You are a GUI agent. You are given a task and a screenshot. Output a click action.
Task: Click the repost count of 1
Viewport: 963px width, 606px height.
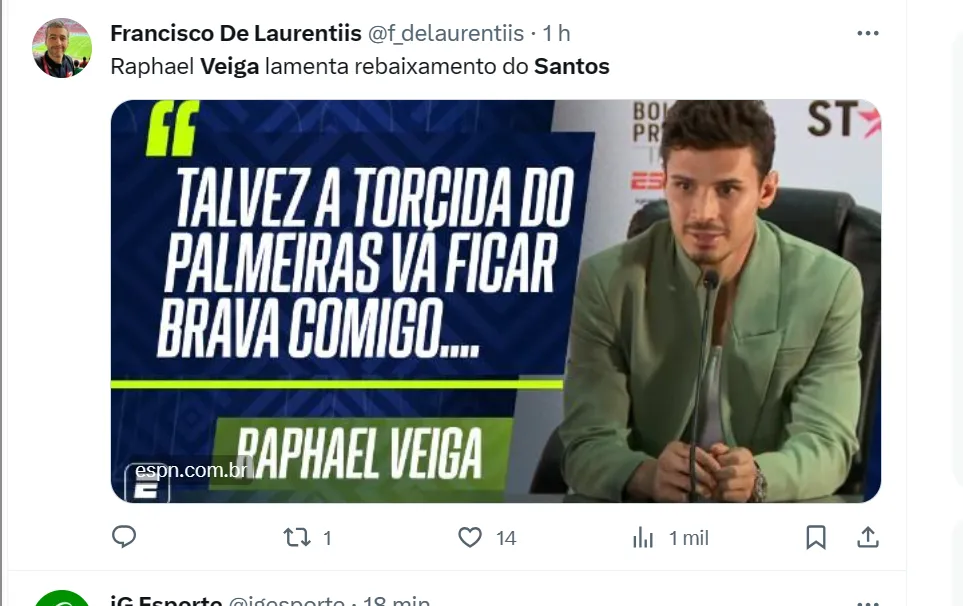point(327,538)
